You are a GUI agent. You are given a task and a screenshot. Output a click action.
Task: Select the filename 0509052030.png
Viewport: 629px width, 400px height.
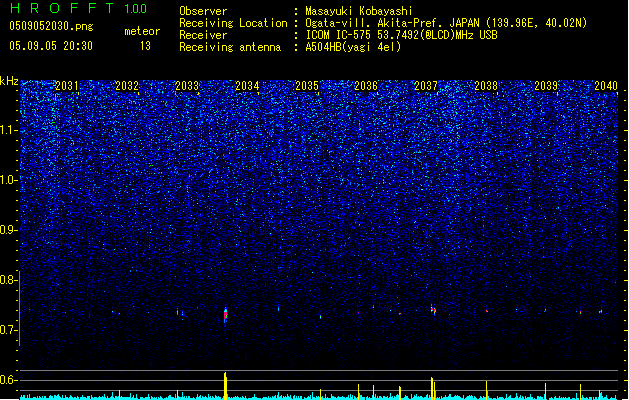coord(51,26)
